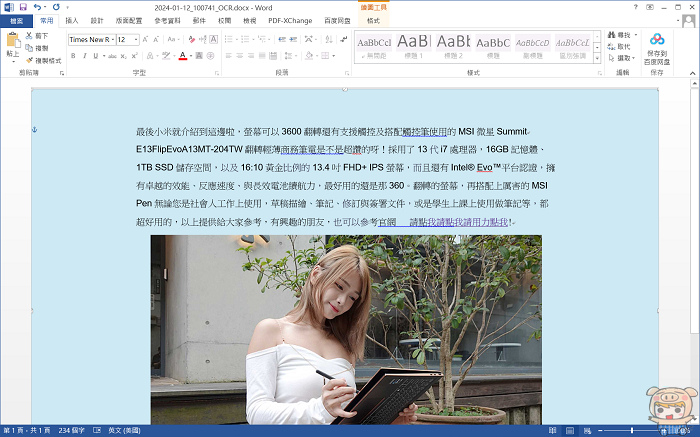
Task: Open the File (檔案) tab
Action: click(17, 21)
